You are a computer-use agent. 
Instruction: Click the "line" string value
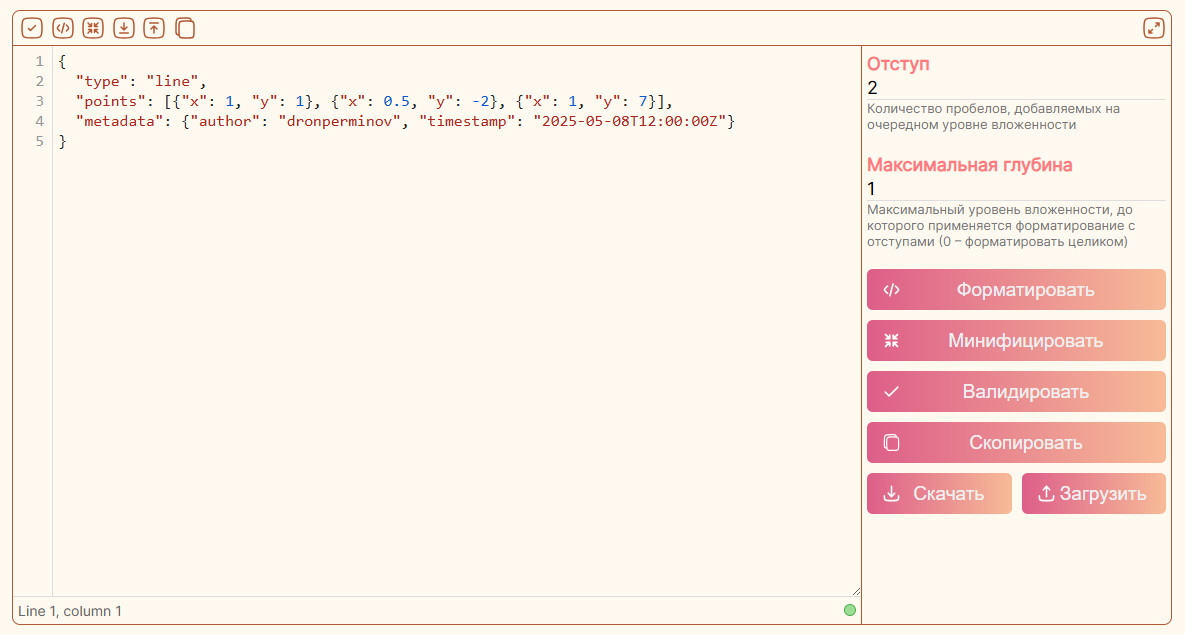tap(172, 81)
